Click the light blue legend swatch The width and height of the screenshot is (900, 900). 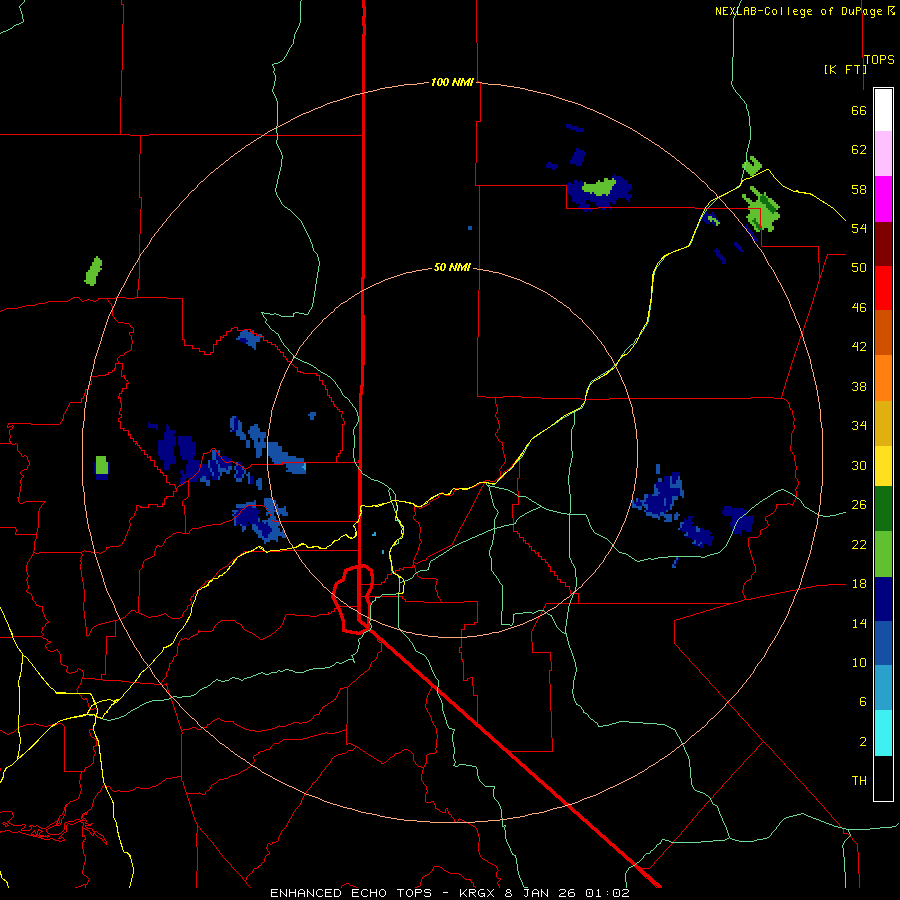tap(883, 688)
